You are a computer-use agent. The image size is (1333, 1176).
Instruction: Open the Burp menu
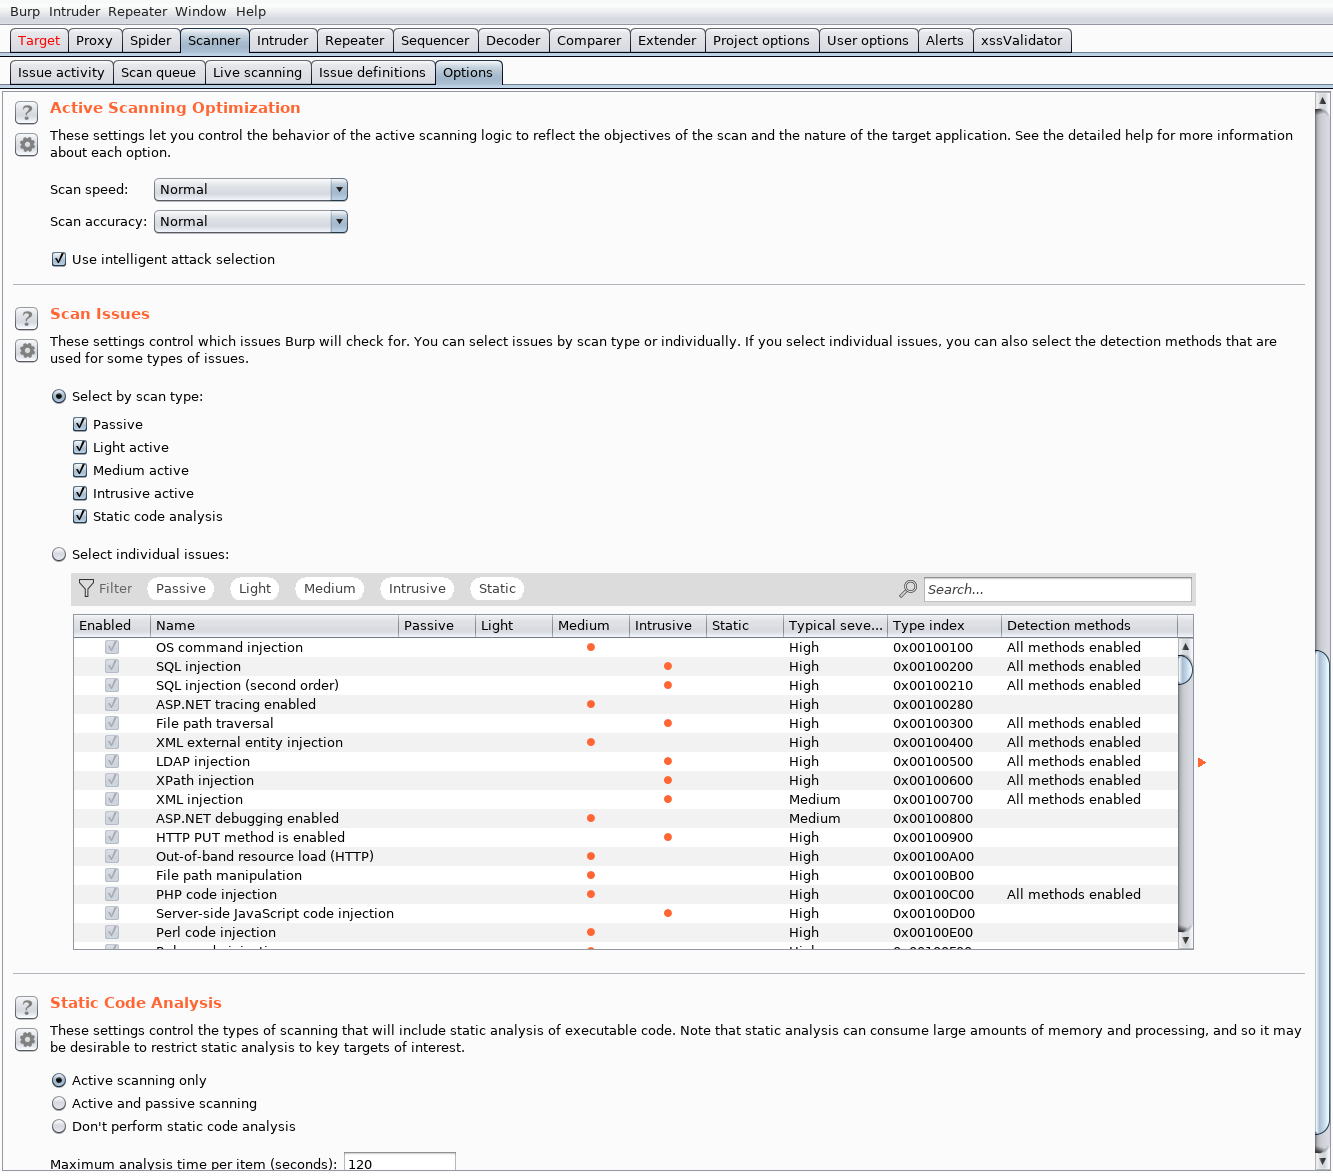click(x=25, y=11)
